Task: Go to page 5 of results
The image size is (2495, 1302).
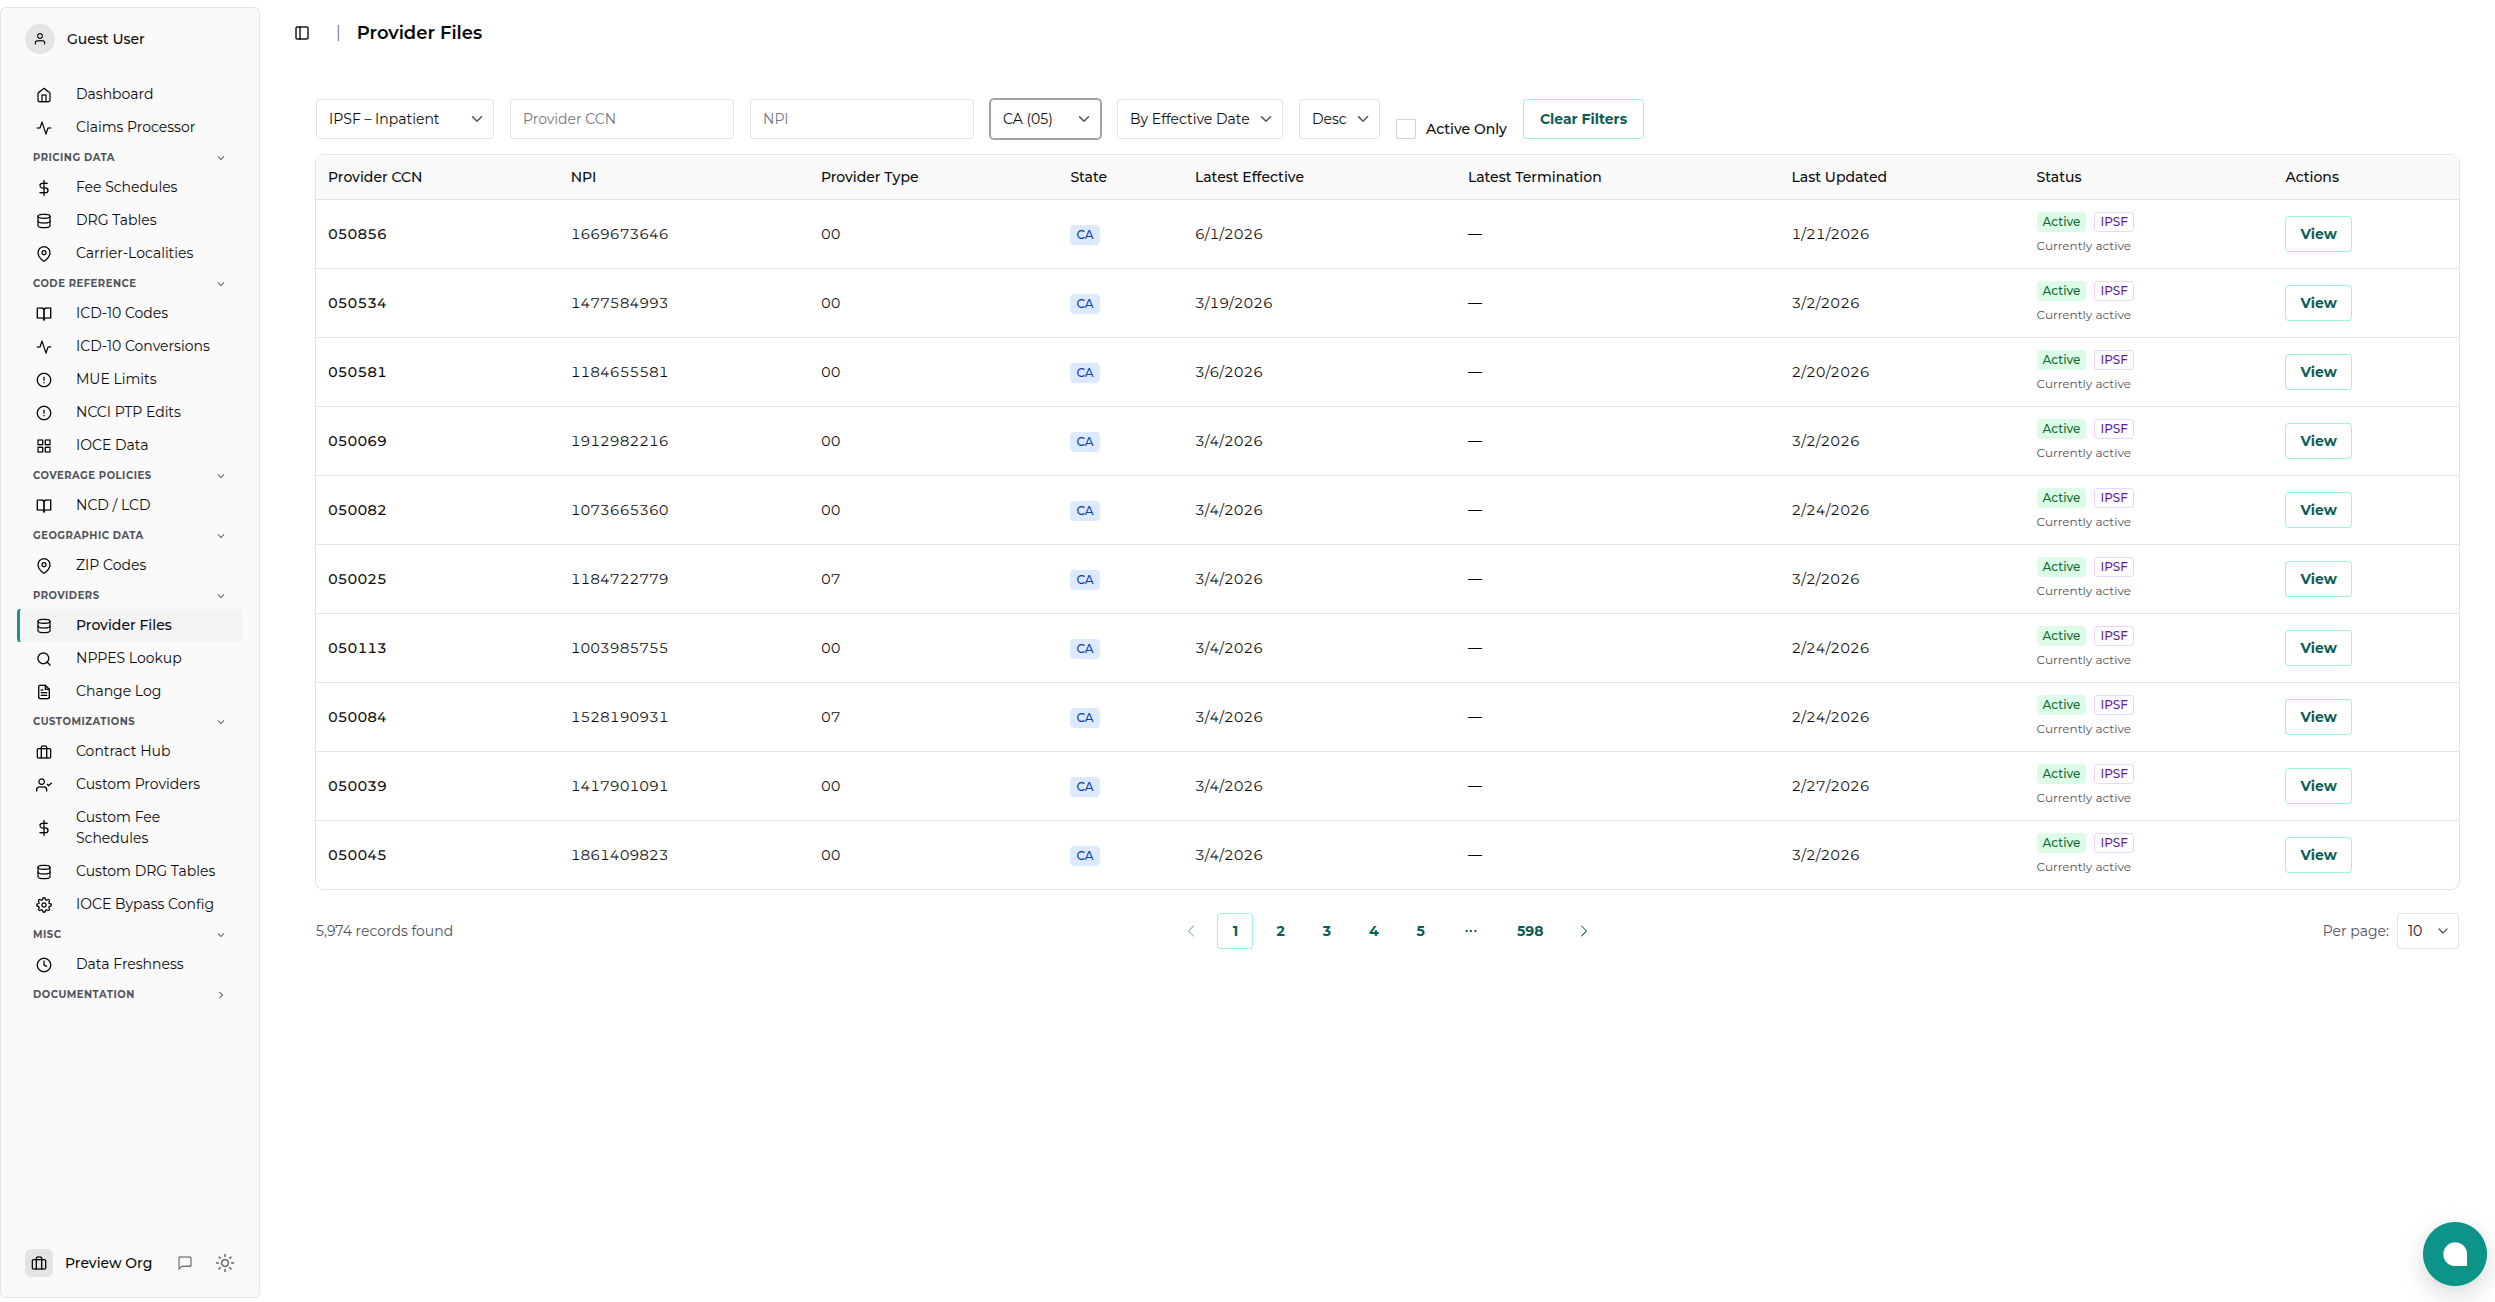Action: pyautogui.click(x=1420, y=931)
